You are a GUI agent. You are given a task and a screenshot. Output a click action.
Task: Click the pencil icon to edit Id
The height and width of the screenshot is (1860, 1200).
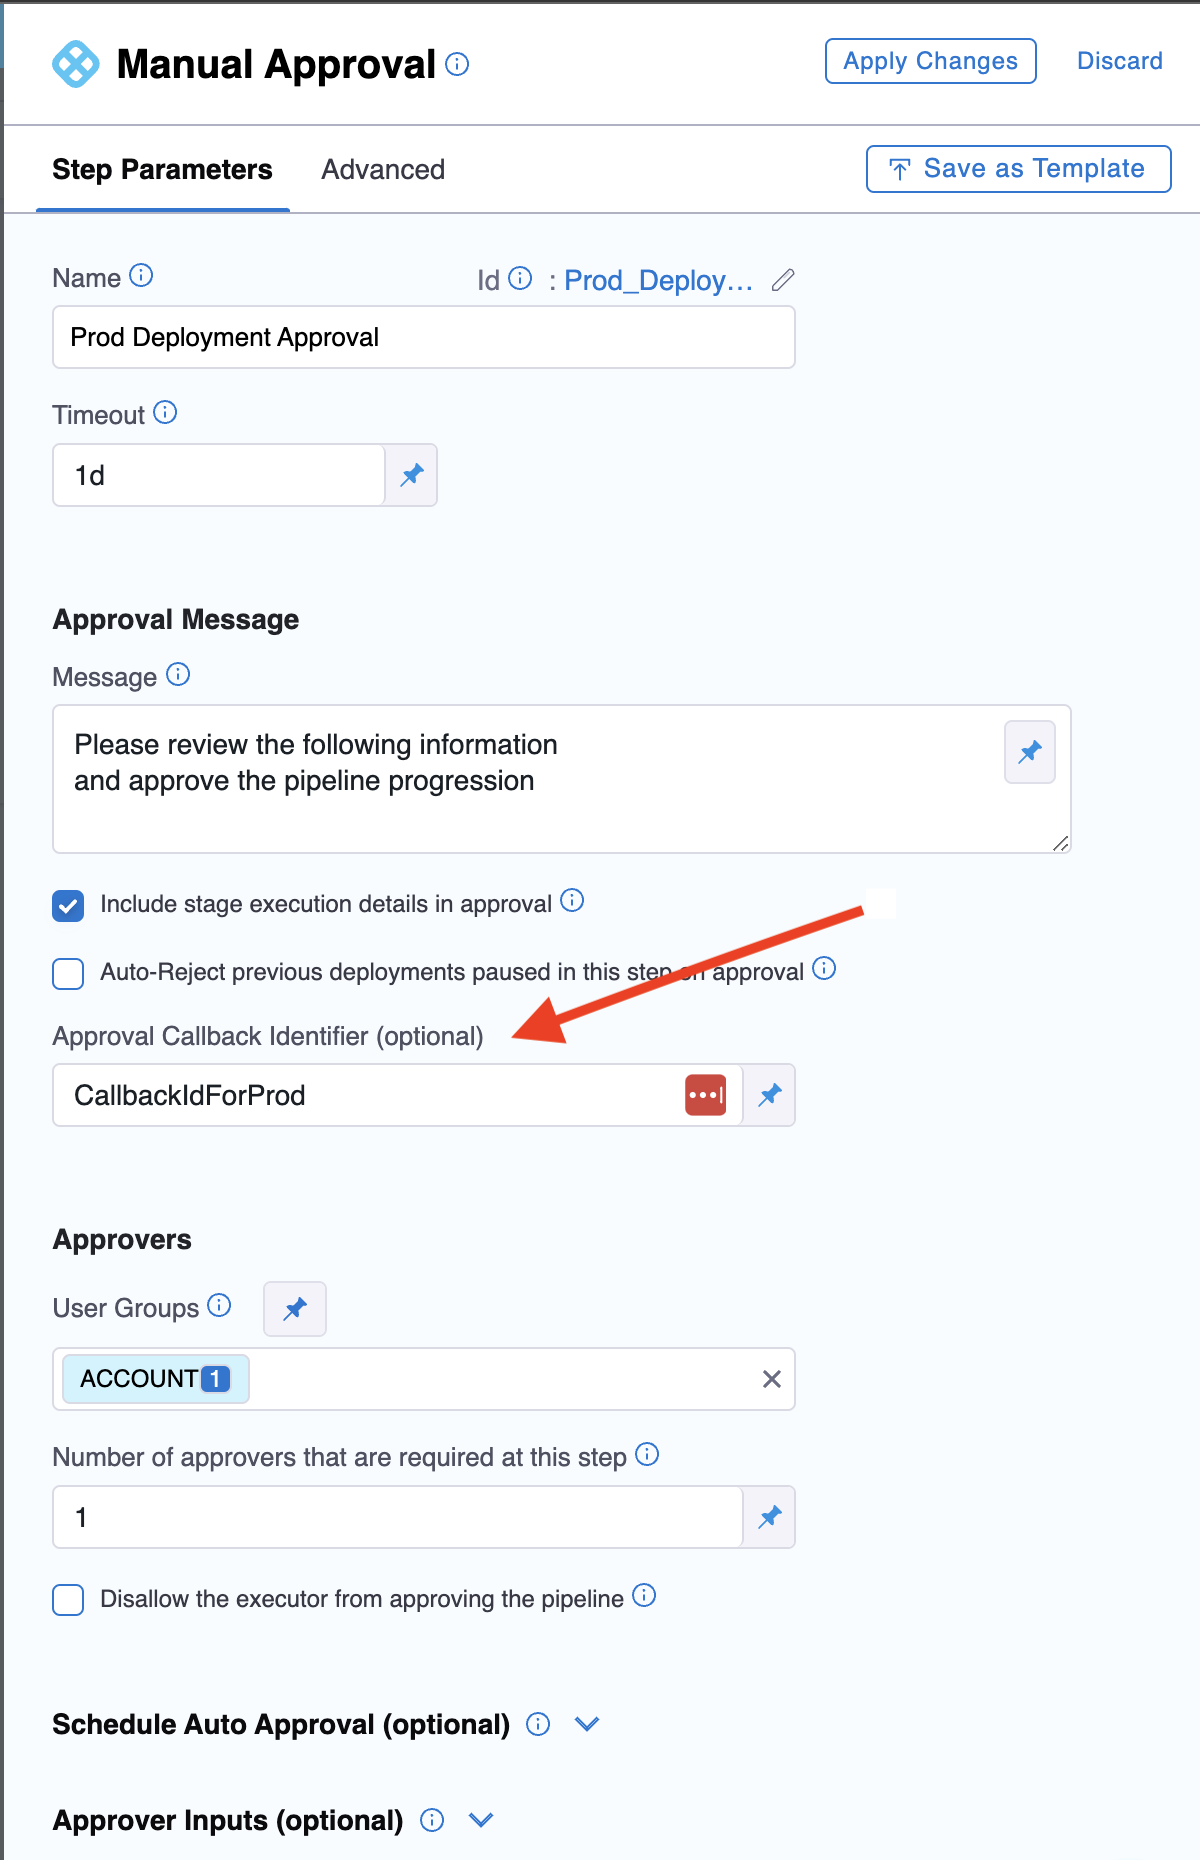tap(783, 280)
